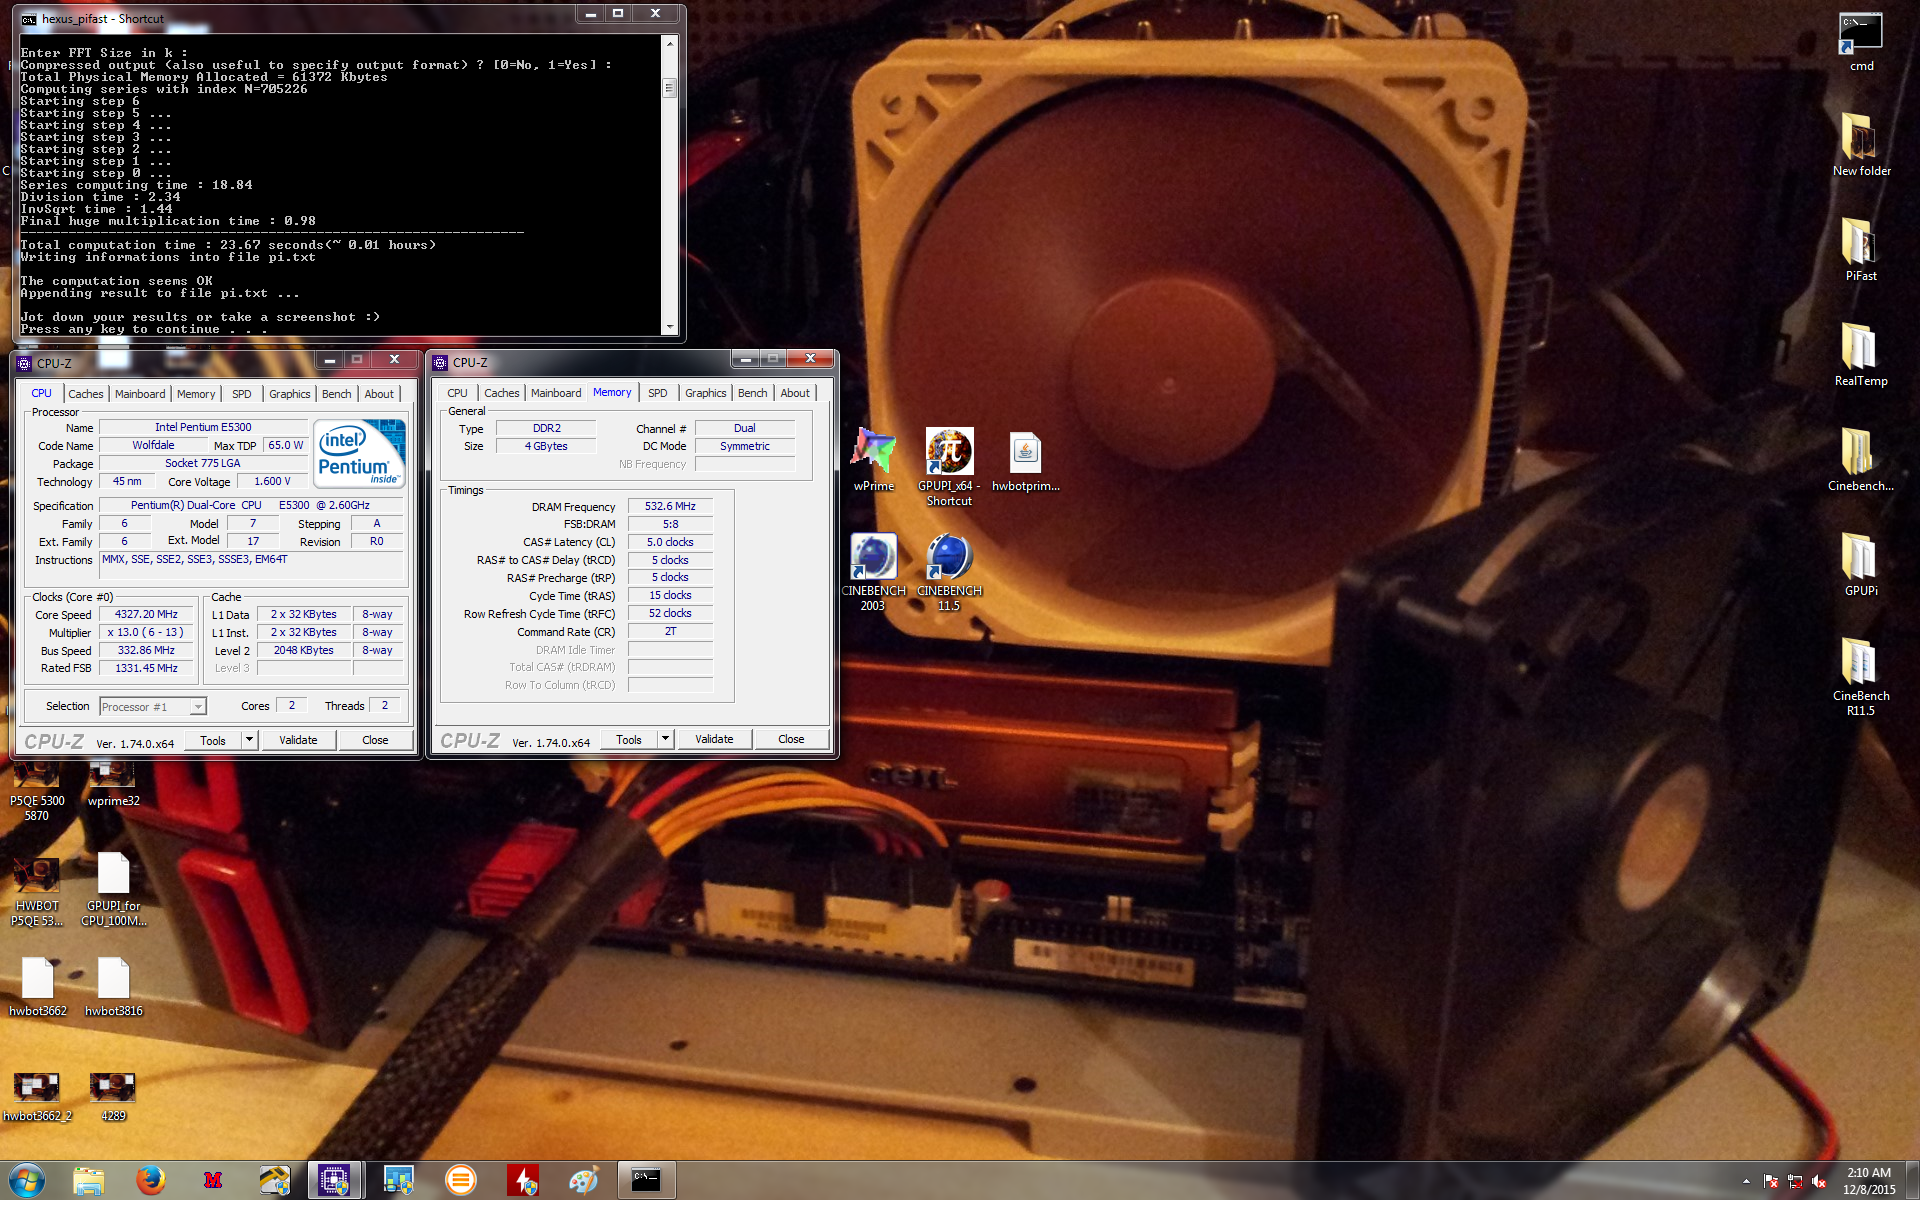Open the RealTemp folder icon
1920x1224 pixels.
pyautogui.click(x=1860, y=355)
